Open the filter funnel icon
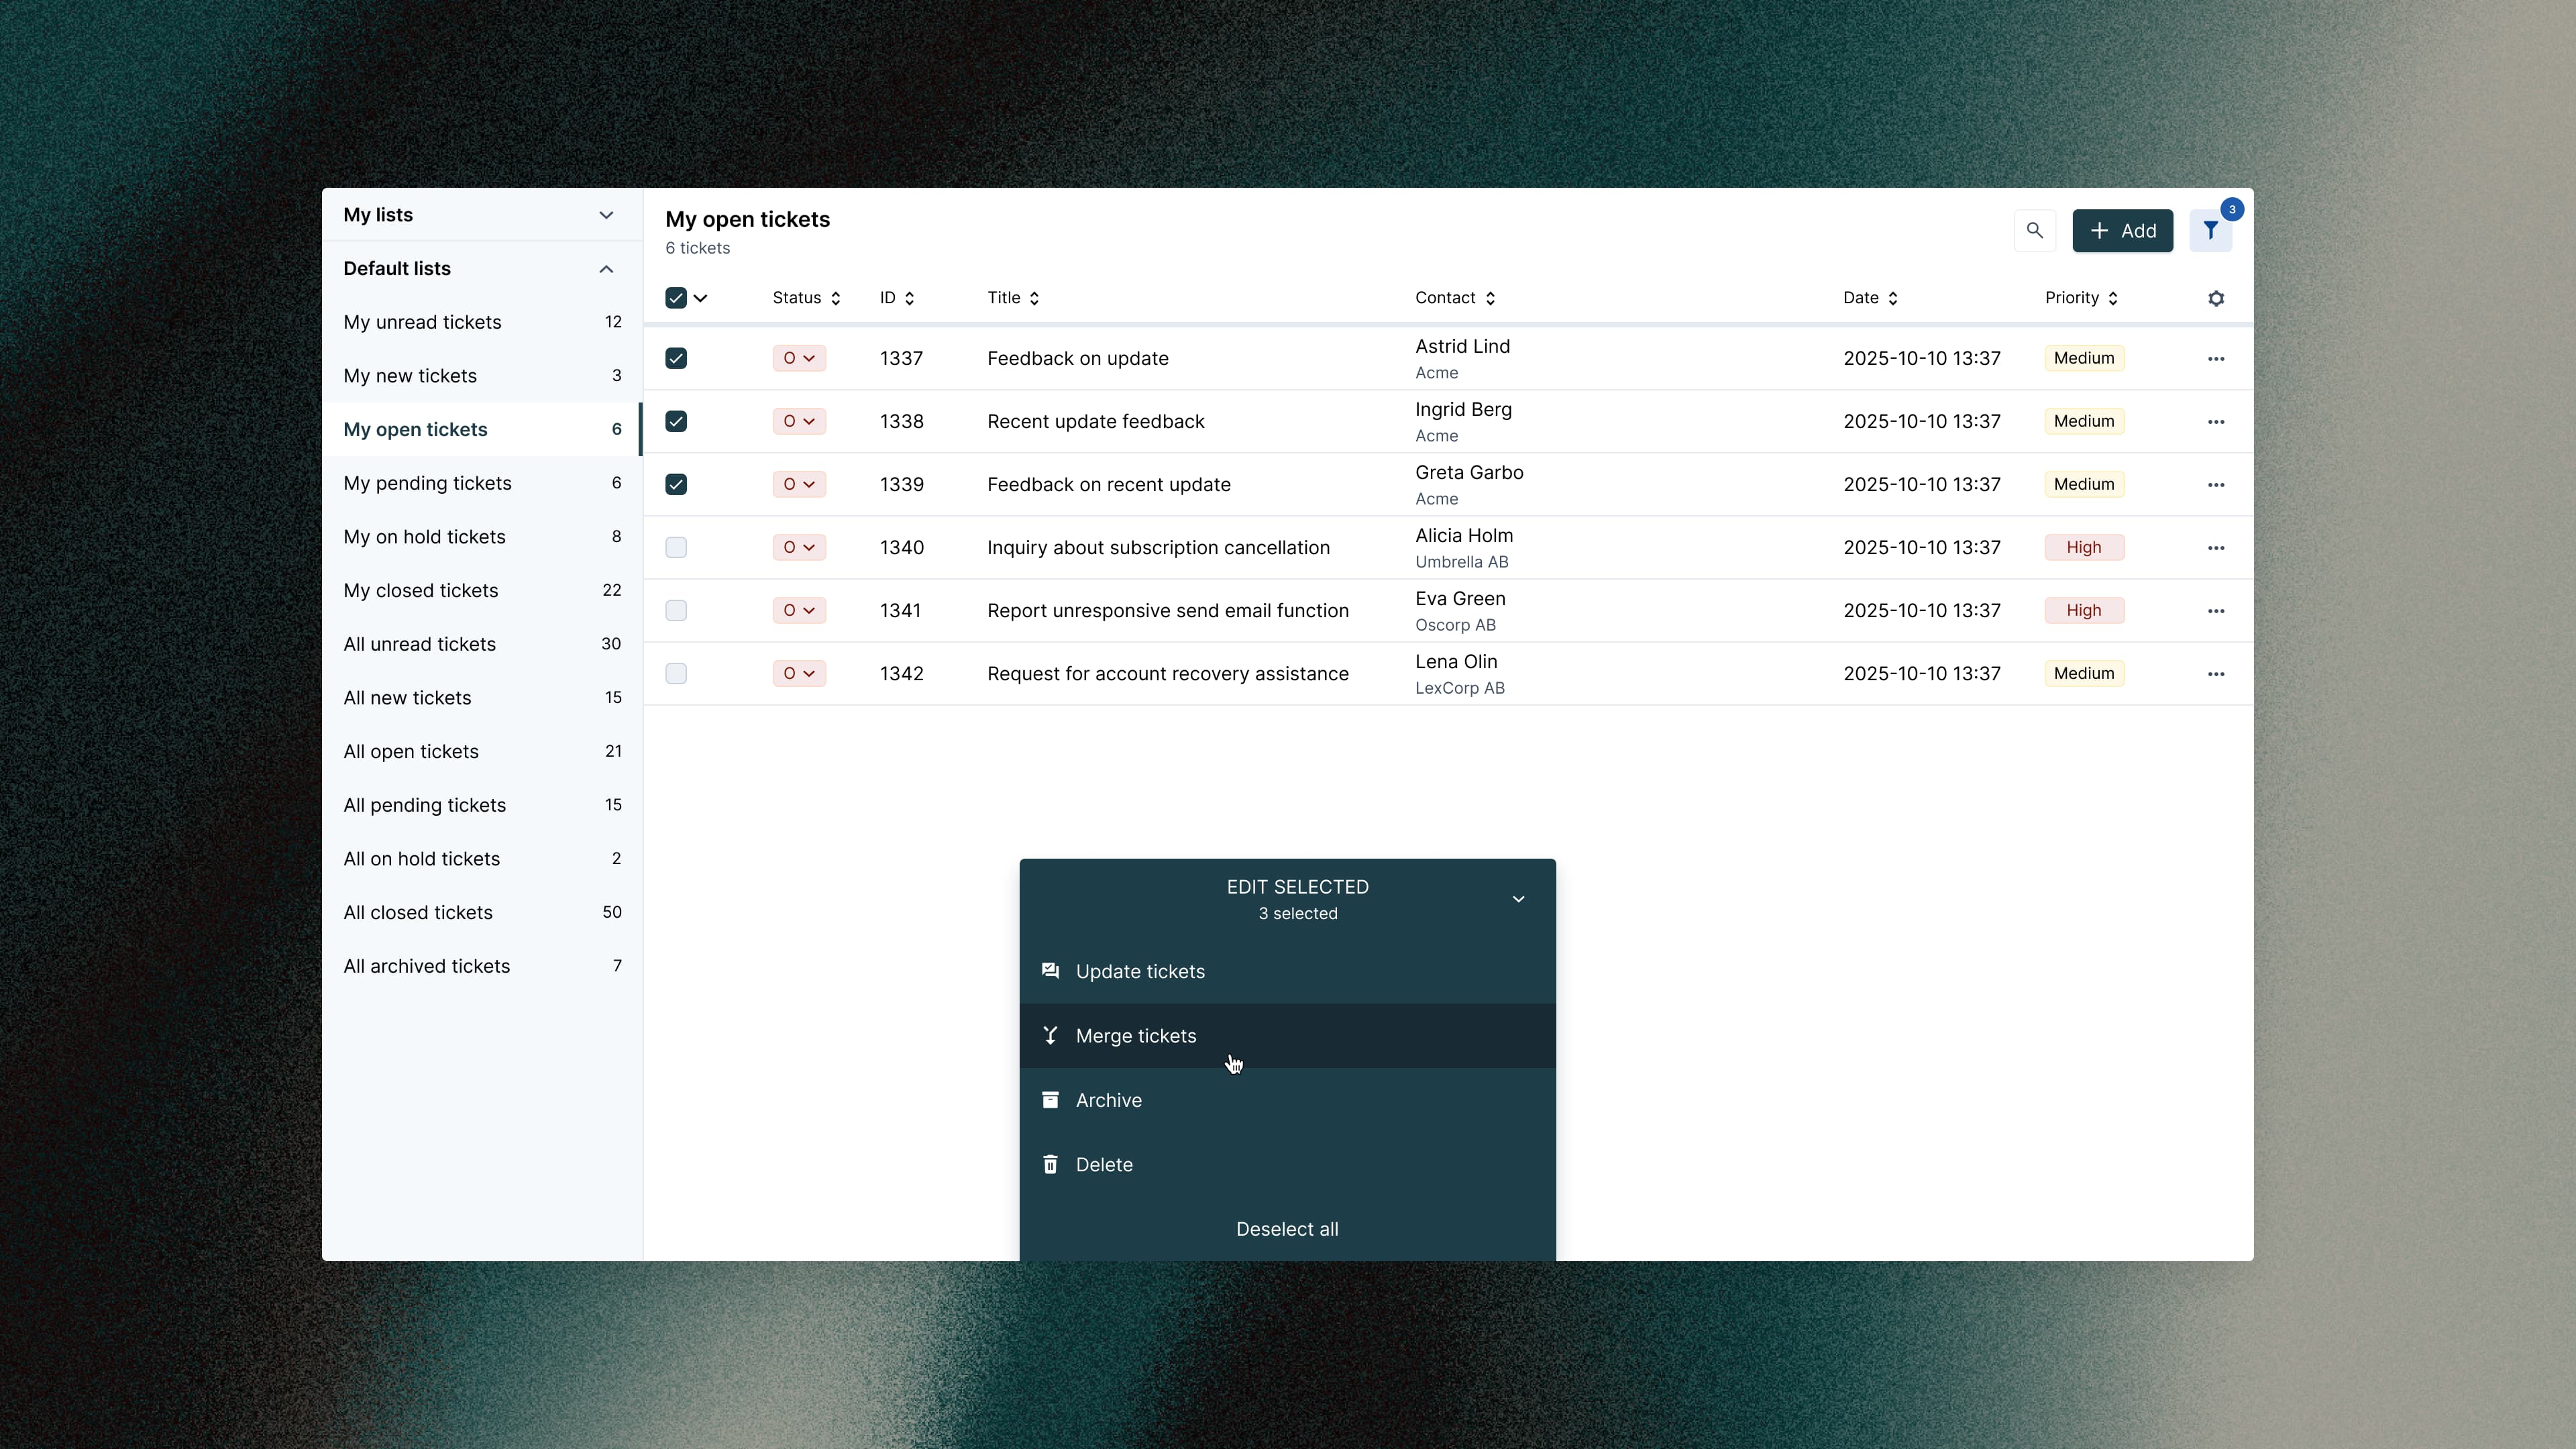Screen dimensions: 2576x1449 [2210, 230]
